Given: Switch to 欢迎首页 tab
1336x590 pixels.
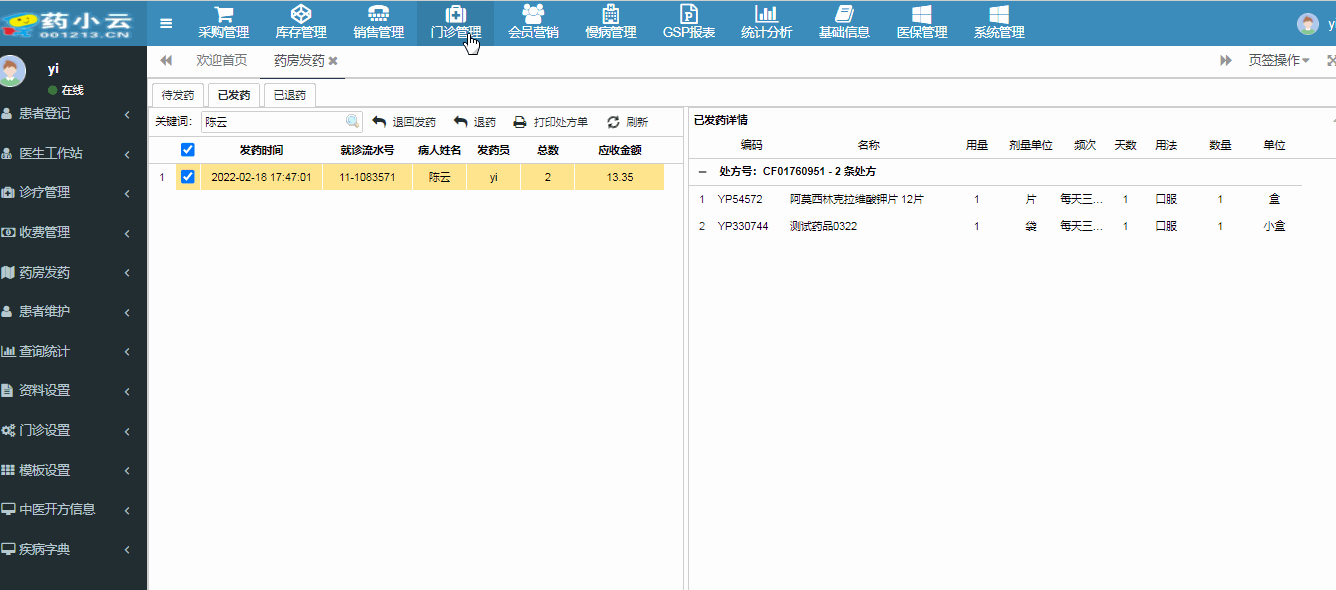Looking at the screenshot, I should (x=222, y=61).
